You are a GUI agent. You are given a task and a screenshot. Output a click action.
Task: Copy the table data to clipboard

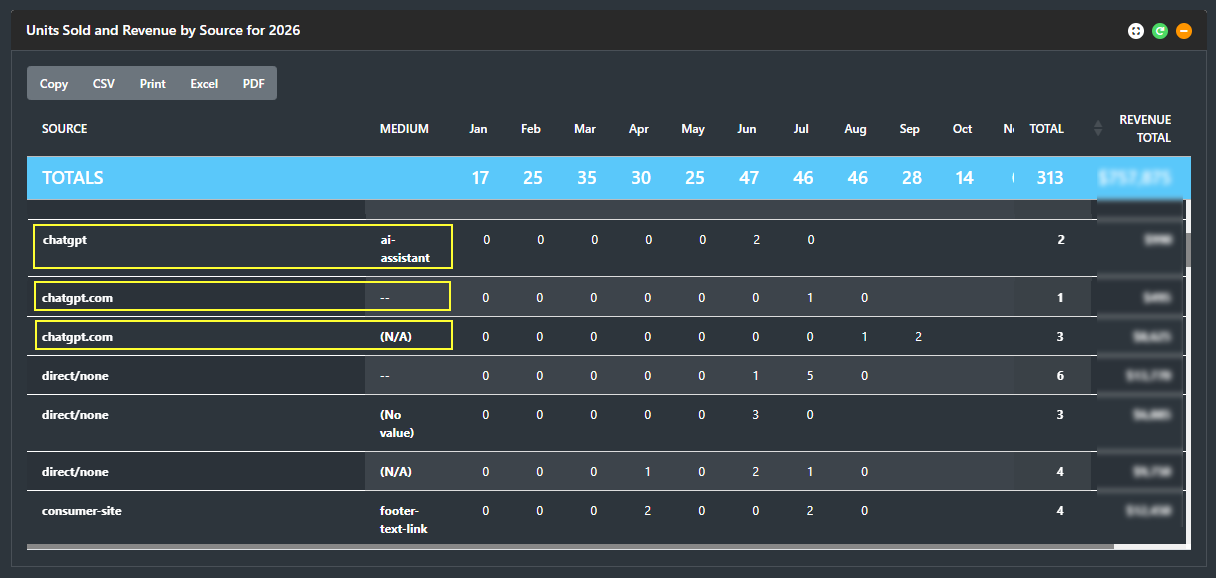pos(54,84)
